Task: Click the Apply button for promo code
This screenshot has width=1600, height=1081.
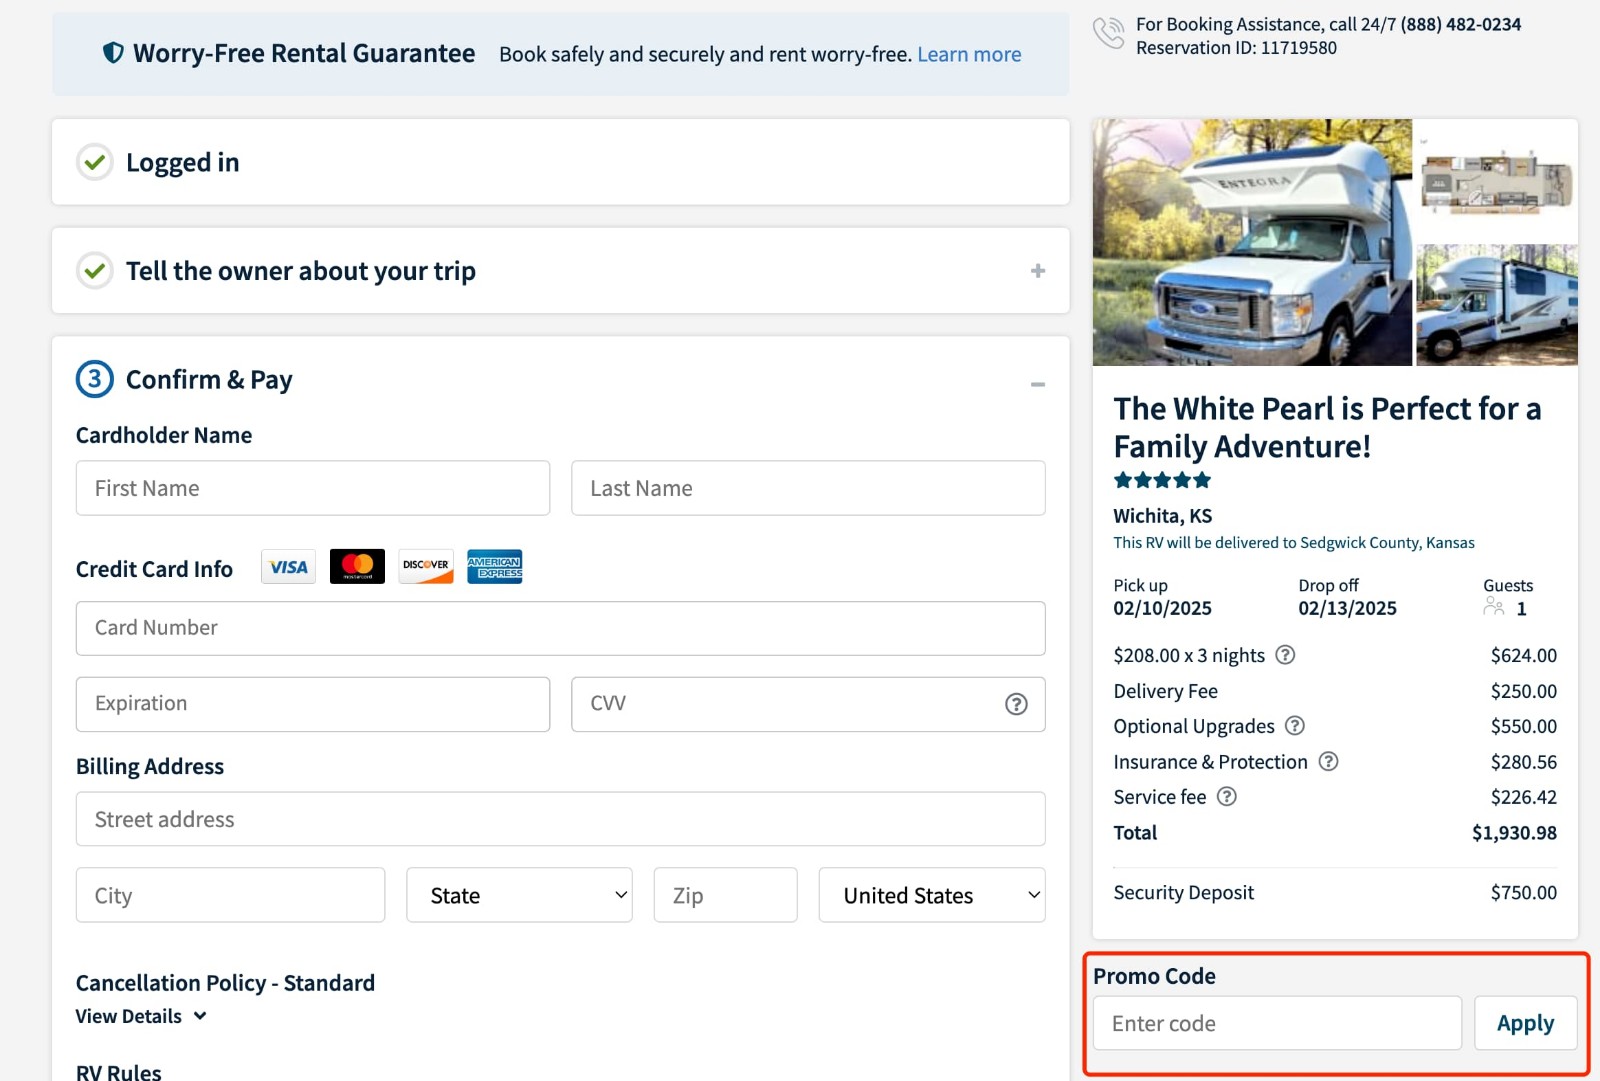Action: tap(1525, 1022)
